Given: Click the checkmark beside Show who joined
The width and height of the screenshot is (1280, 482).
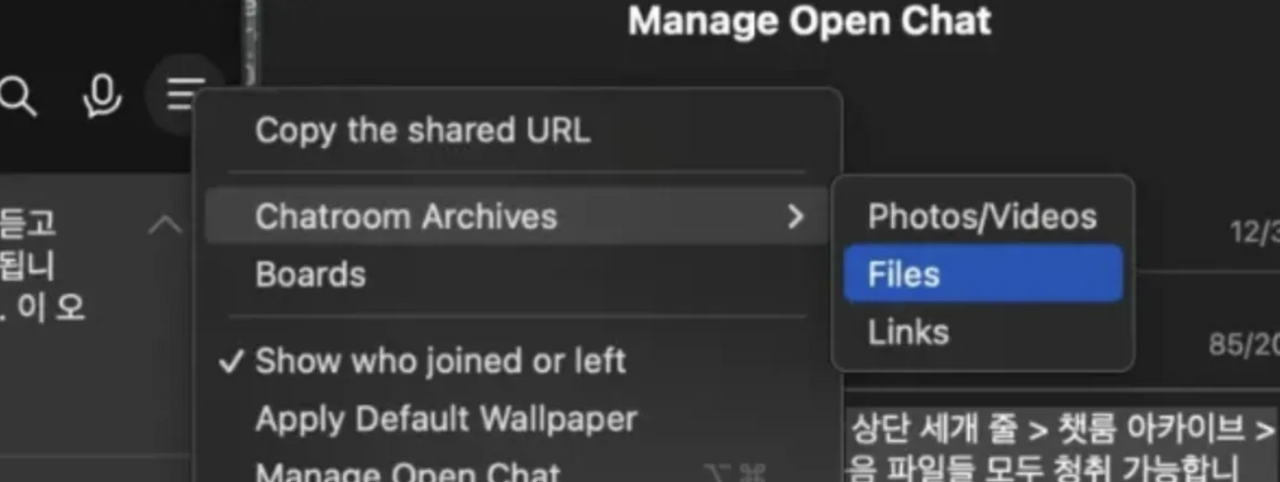Looking at the screenshot, I should coord(232,361).
